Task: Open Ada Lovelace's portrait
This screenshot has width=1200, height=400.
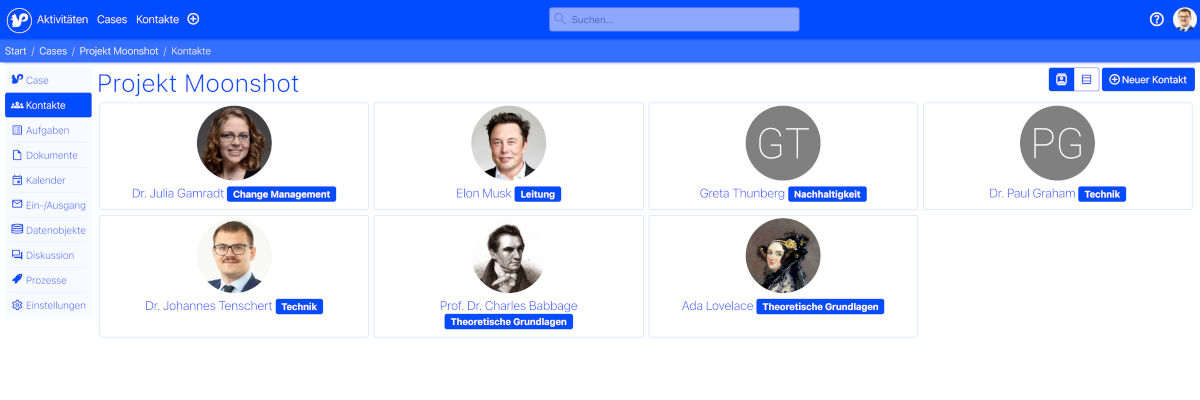Action: coord(783,256)
